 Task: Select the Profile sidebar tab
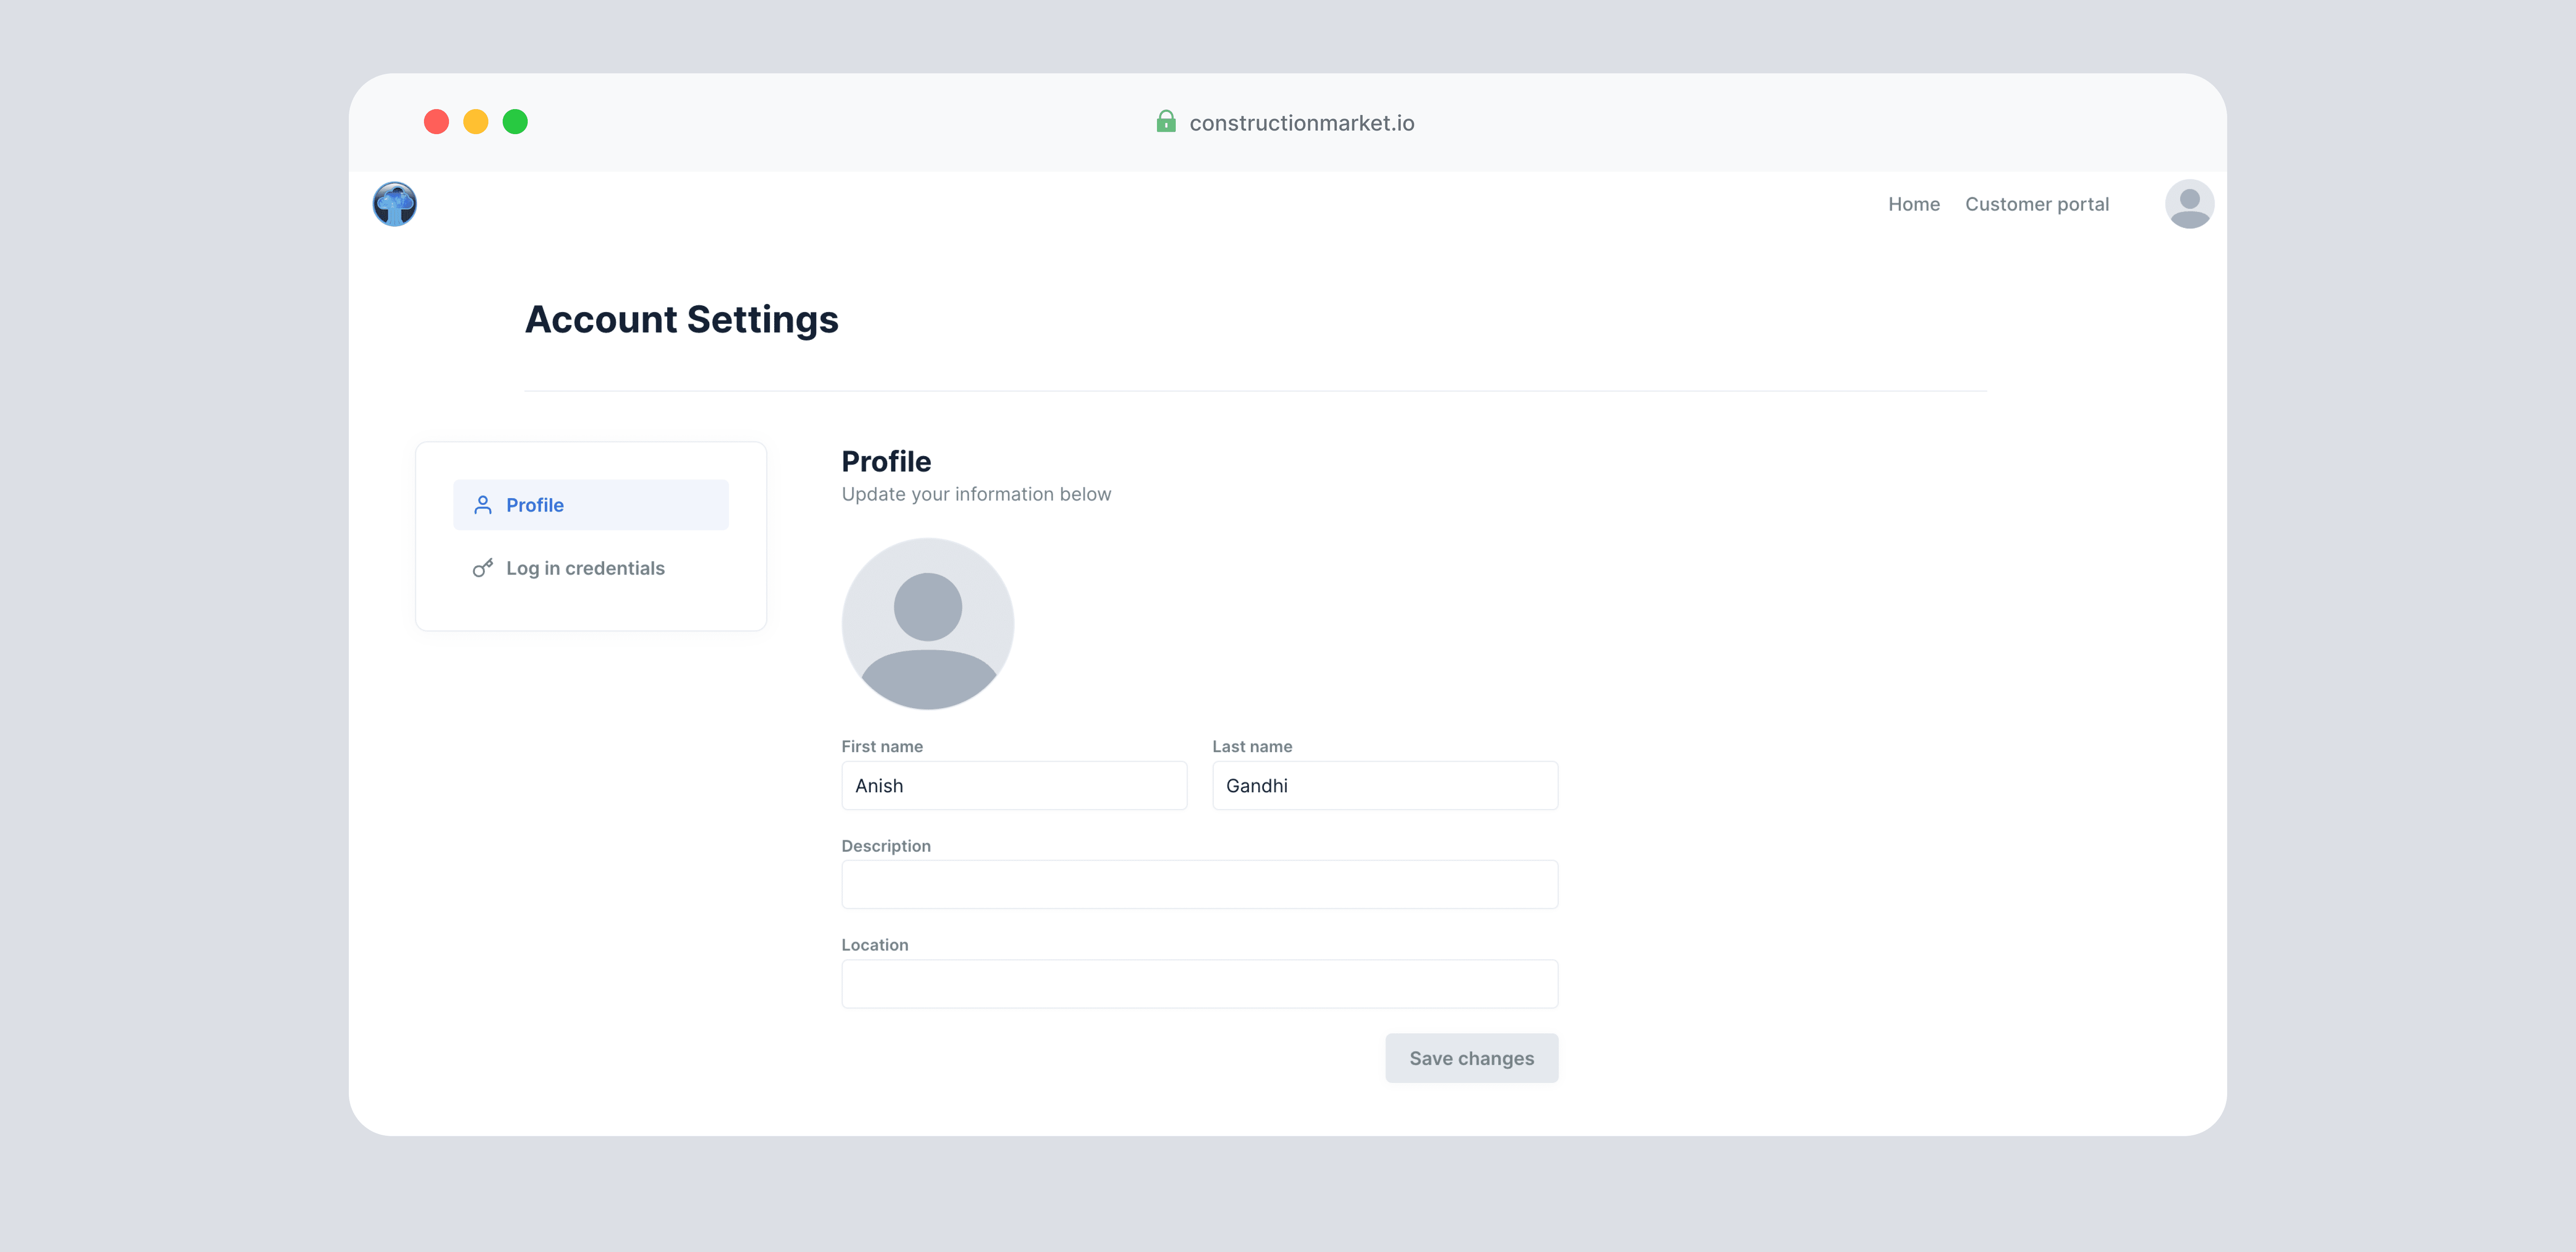591,505
